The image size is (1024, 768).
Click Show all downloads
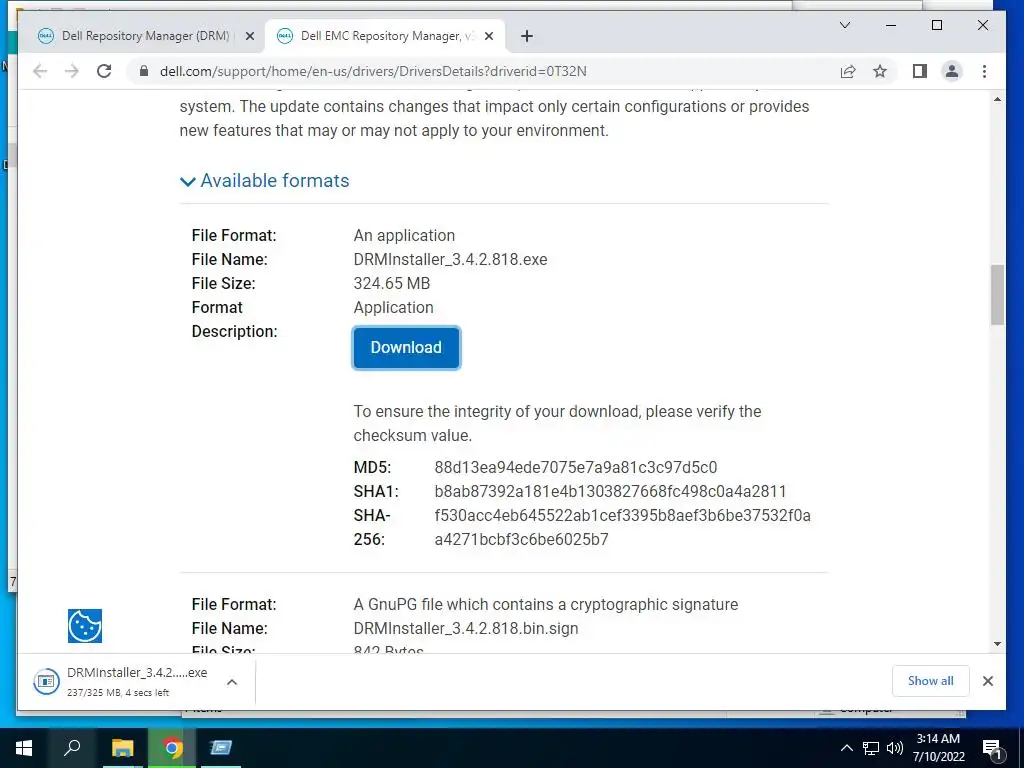[x=931, y=681]
